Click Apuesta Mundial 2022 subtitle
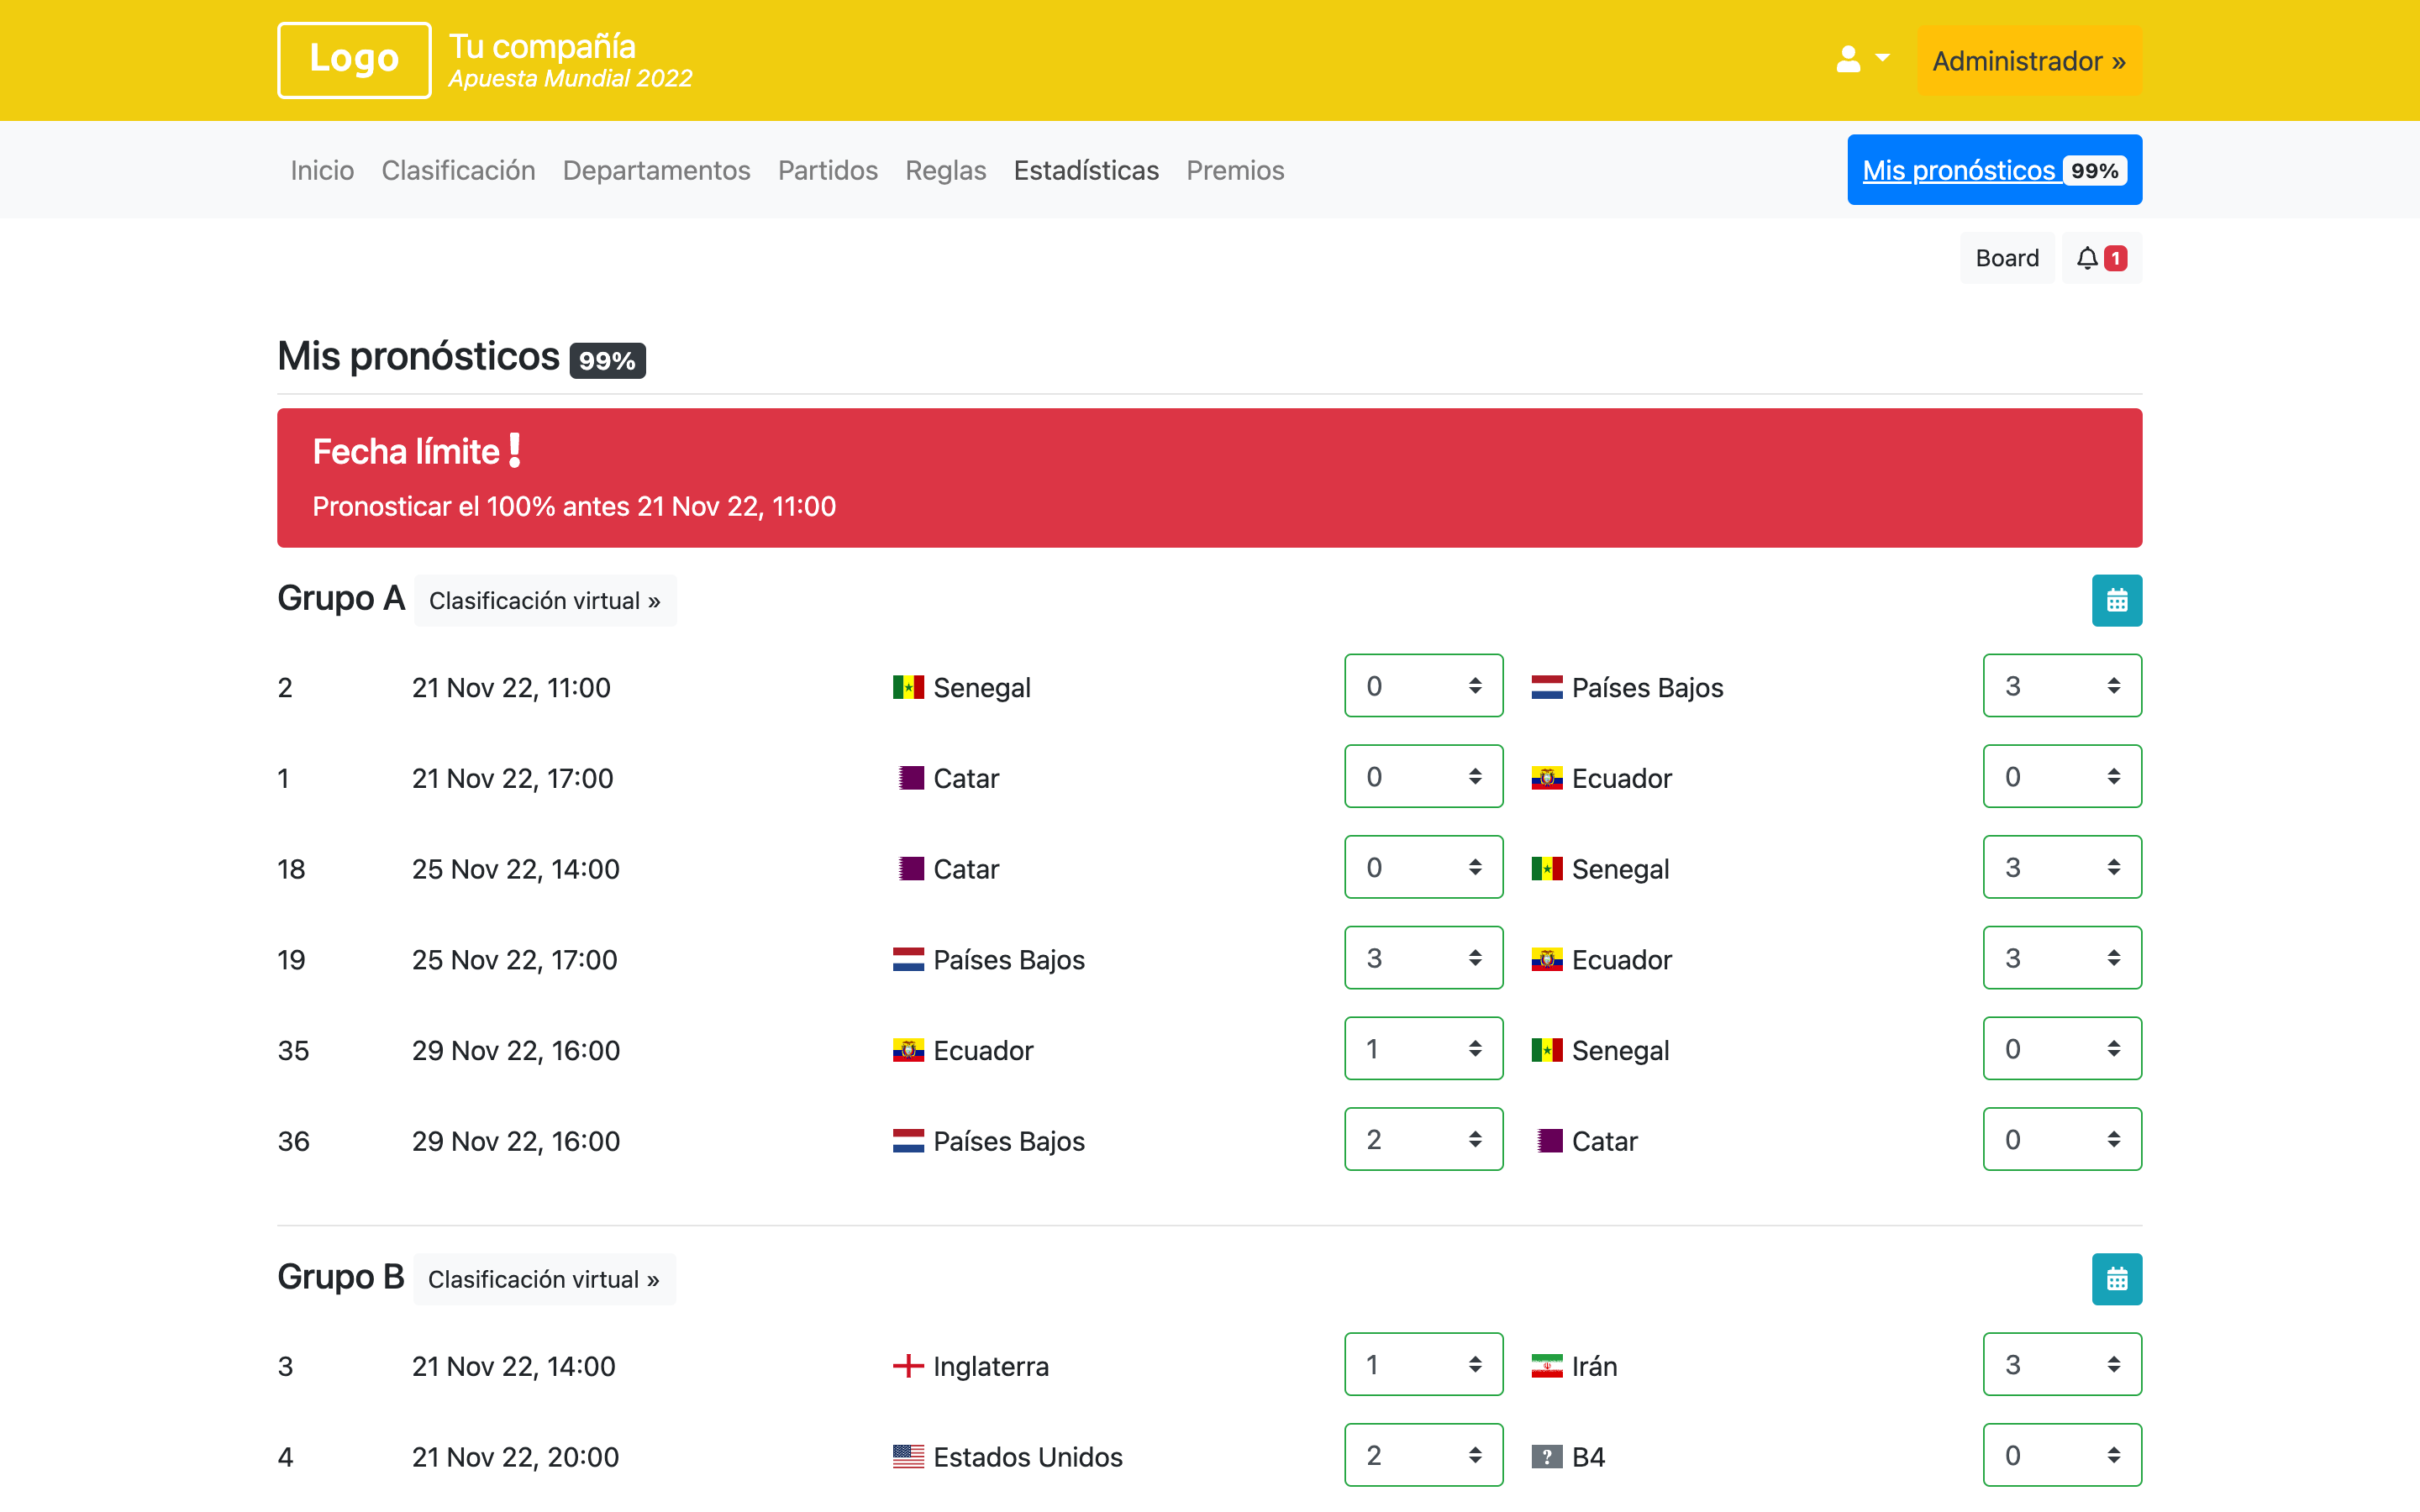Screen dimensions: 2420x1512 (570, 78)
